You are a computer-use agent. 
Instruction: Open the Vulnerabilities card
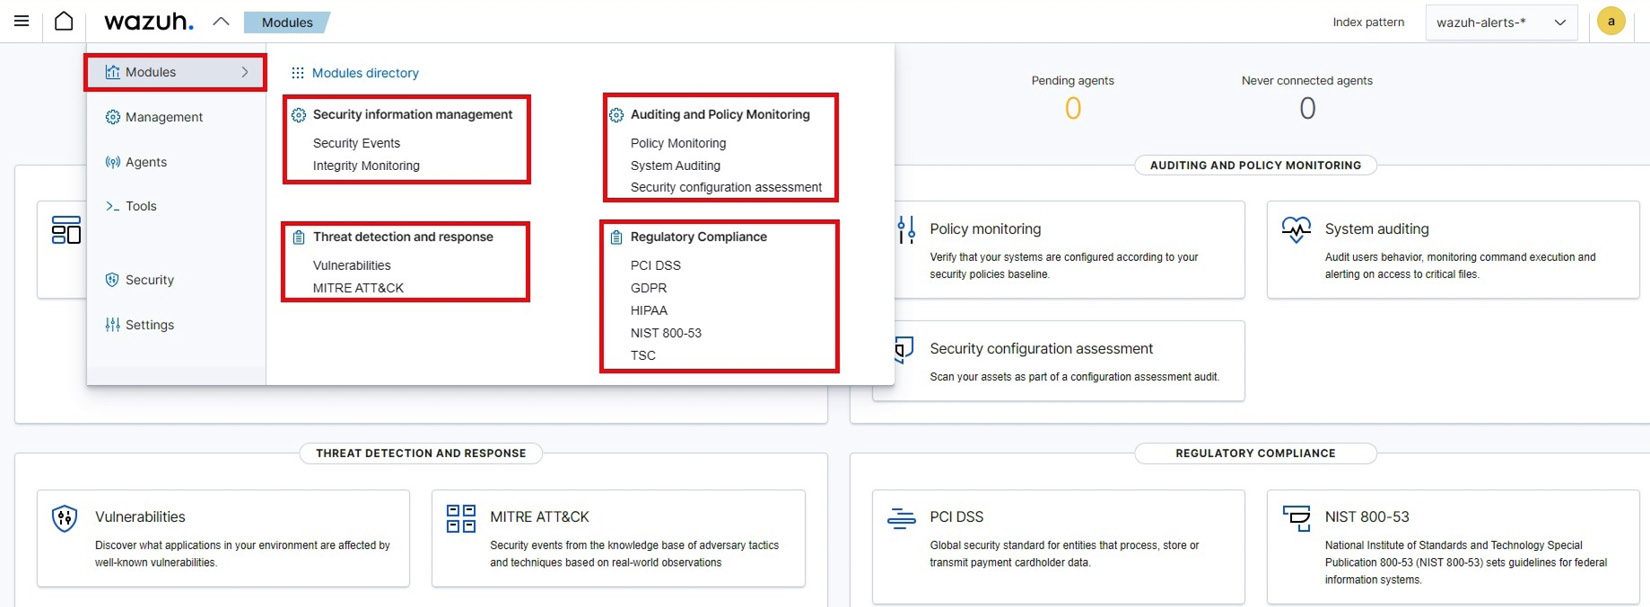[223, 538]
